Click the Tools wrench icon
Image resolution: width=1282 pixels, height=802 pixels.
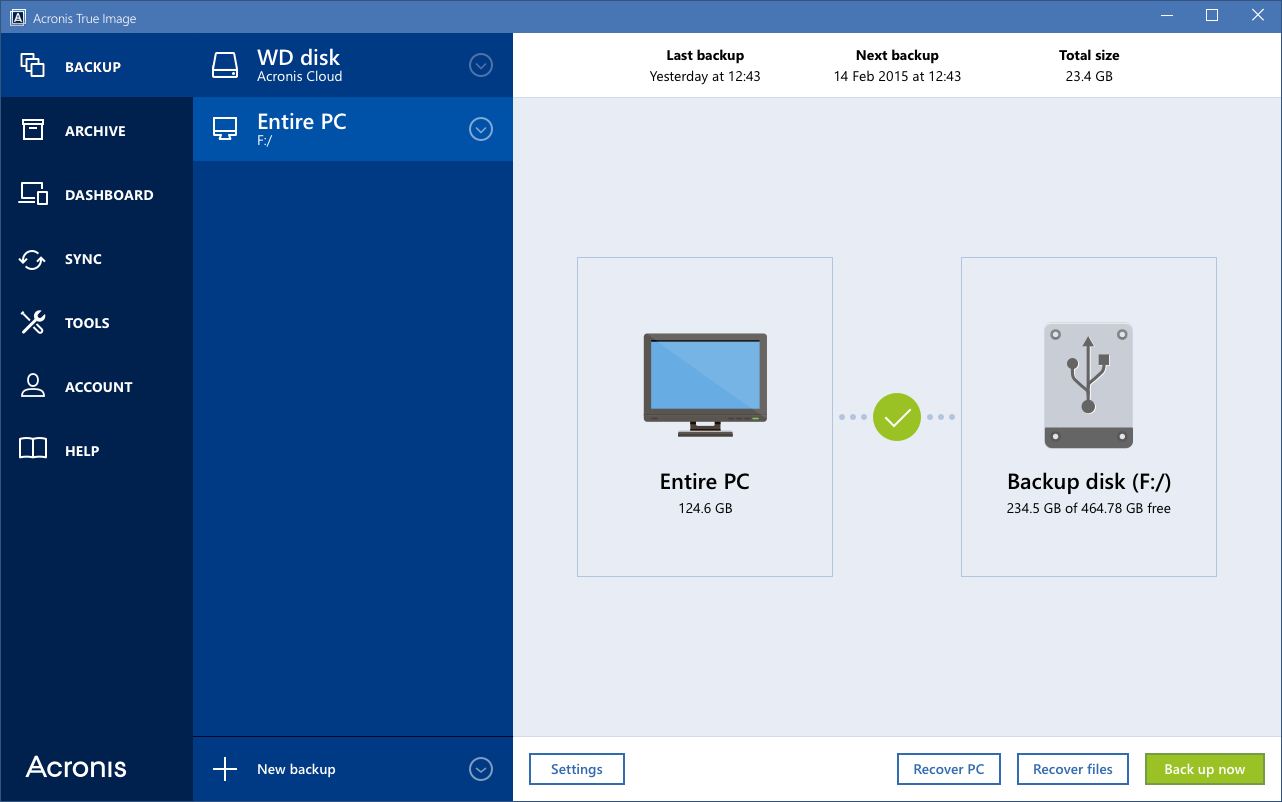tap(33, 322)
